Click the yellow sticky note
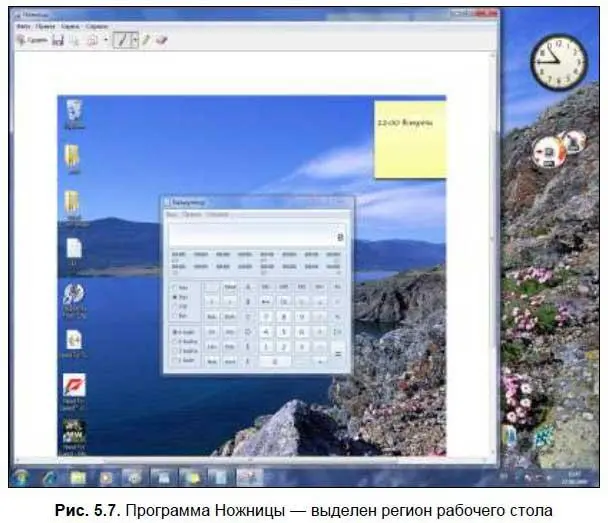 pyautogui.click(x=409, y=138)
